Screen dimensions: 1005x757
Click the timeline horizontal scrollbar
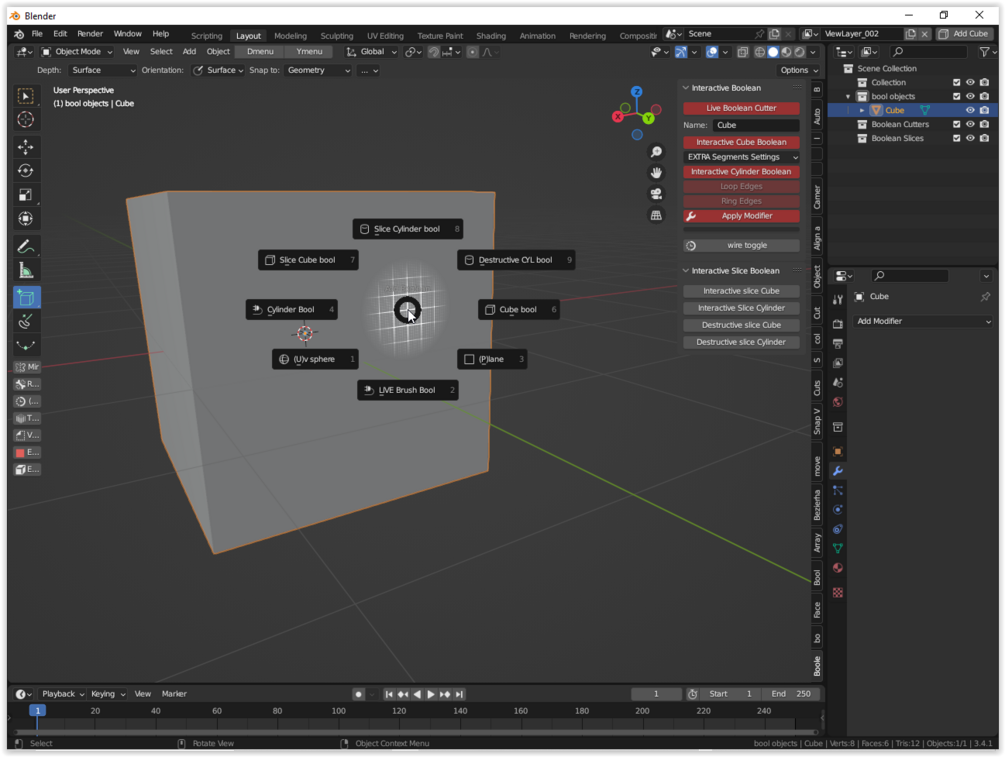(415, 732)
